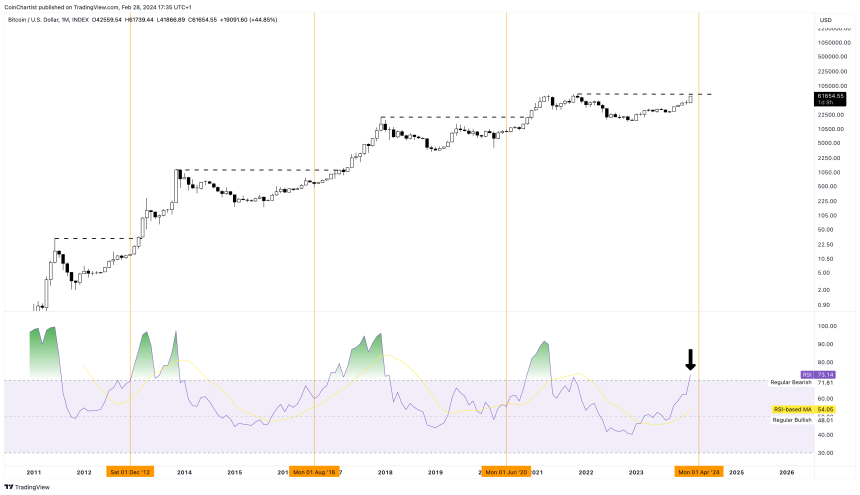Click the 105.00 price axis label

pyautogui.click(x=828, y=215)
